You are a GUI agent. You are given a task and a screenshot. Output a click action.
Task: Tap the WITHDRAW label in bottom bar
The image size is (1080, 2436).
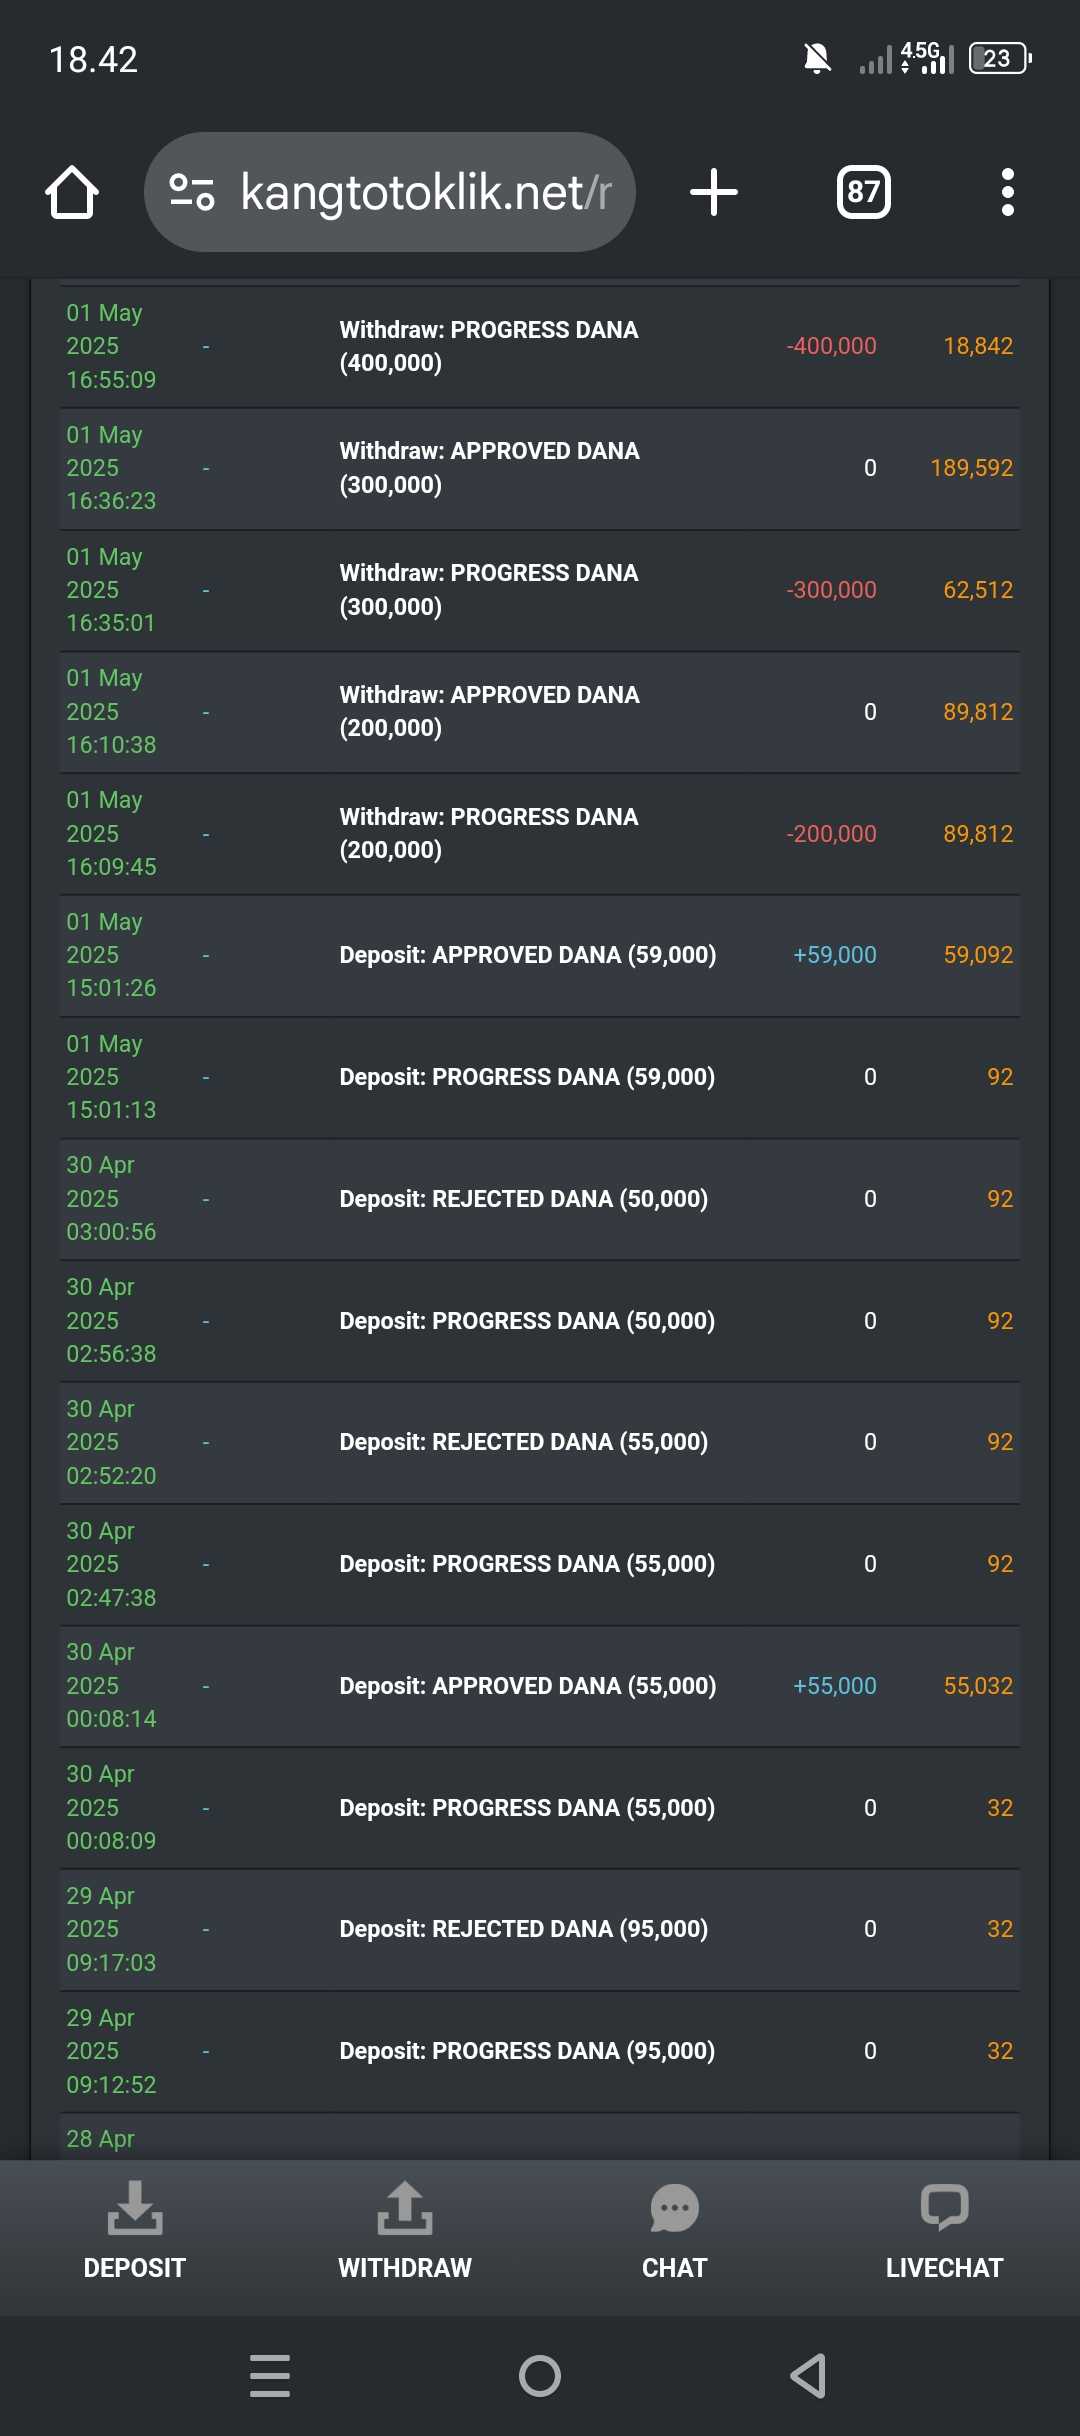click(x=405, y=2268)
